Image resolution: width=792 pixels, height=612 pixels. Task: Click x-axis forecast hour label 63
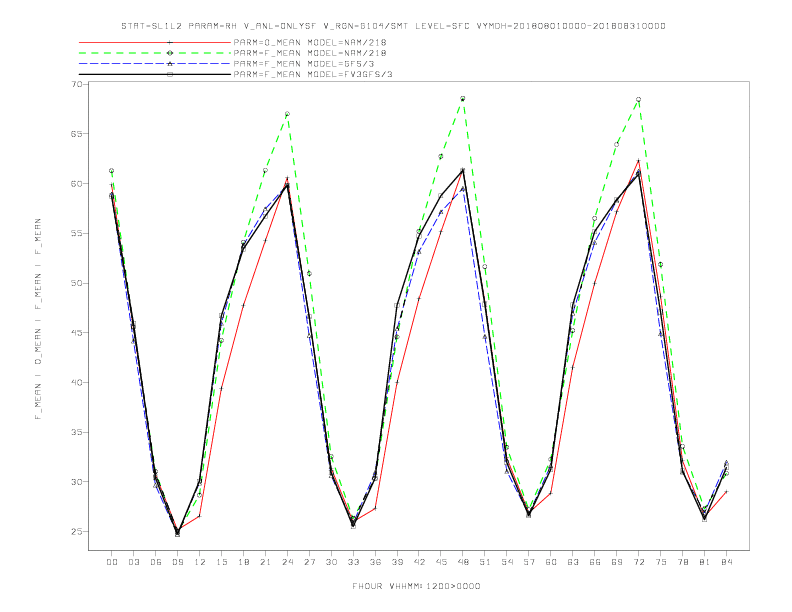pyautogui.click(x=573, y=562)
